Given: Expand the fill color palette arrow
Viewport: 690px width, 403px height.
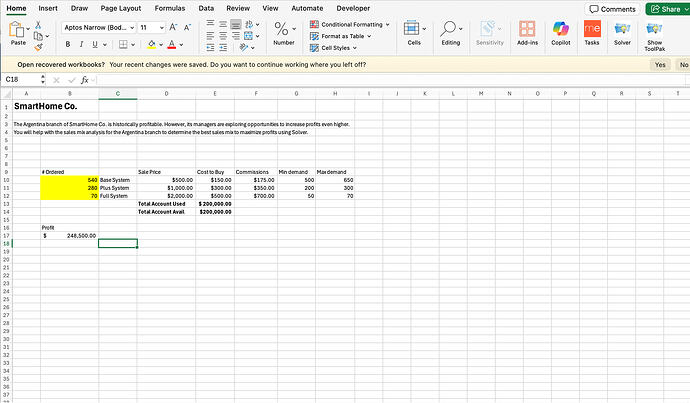Looking at the screenshot, I should (x=161, y=45).
